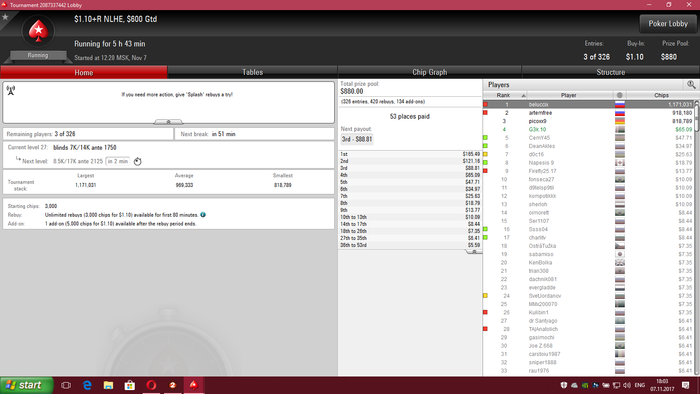Sort players by Rank column header
Screen dimensions: 700x394
[505, 95]
